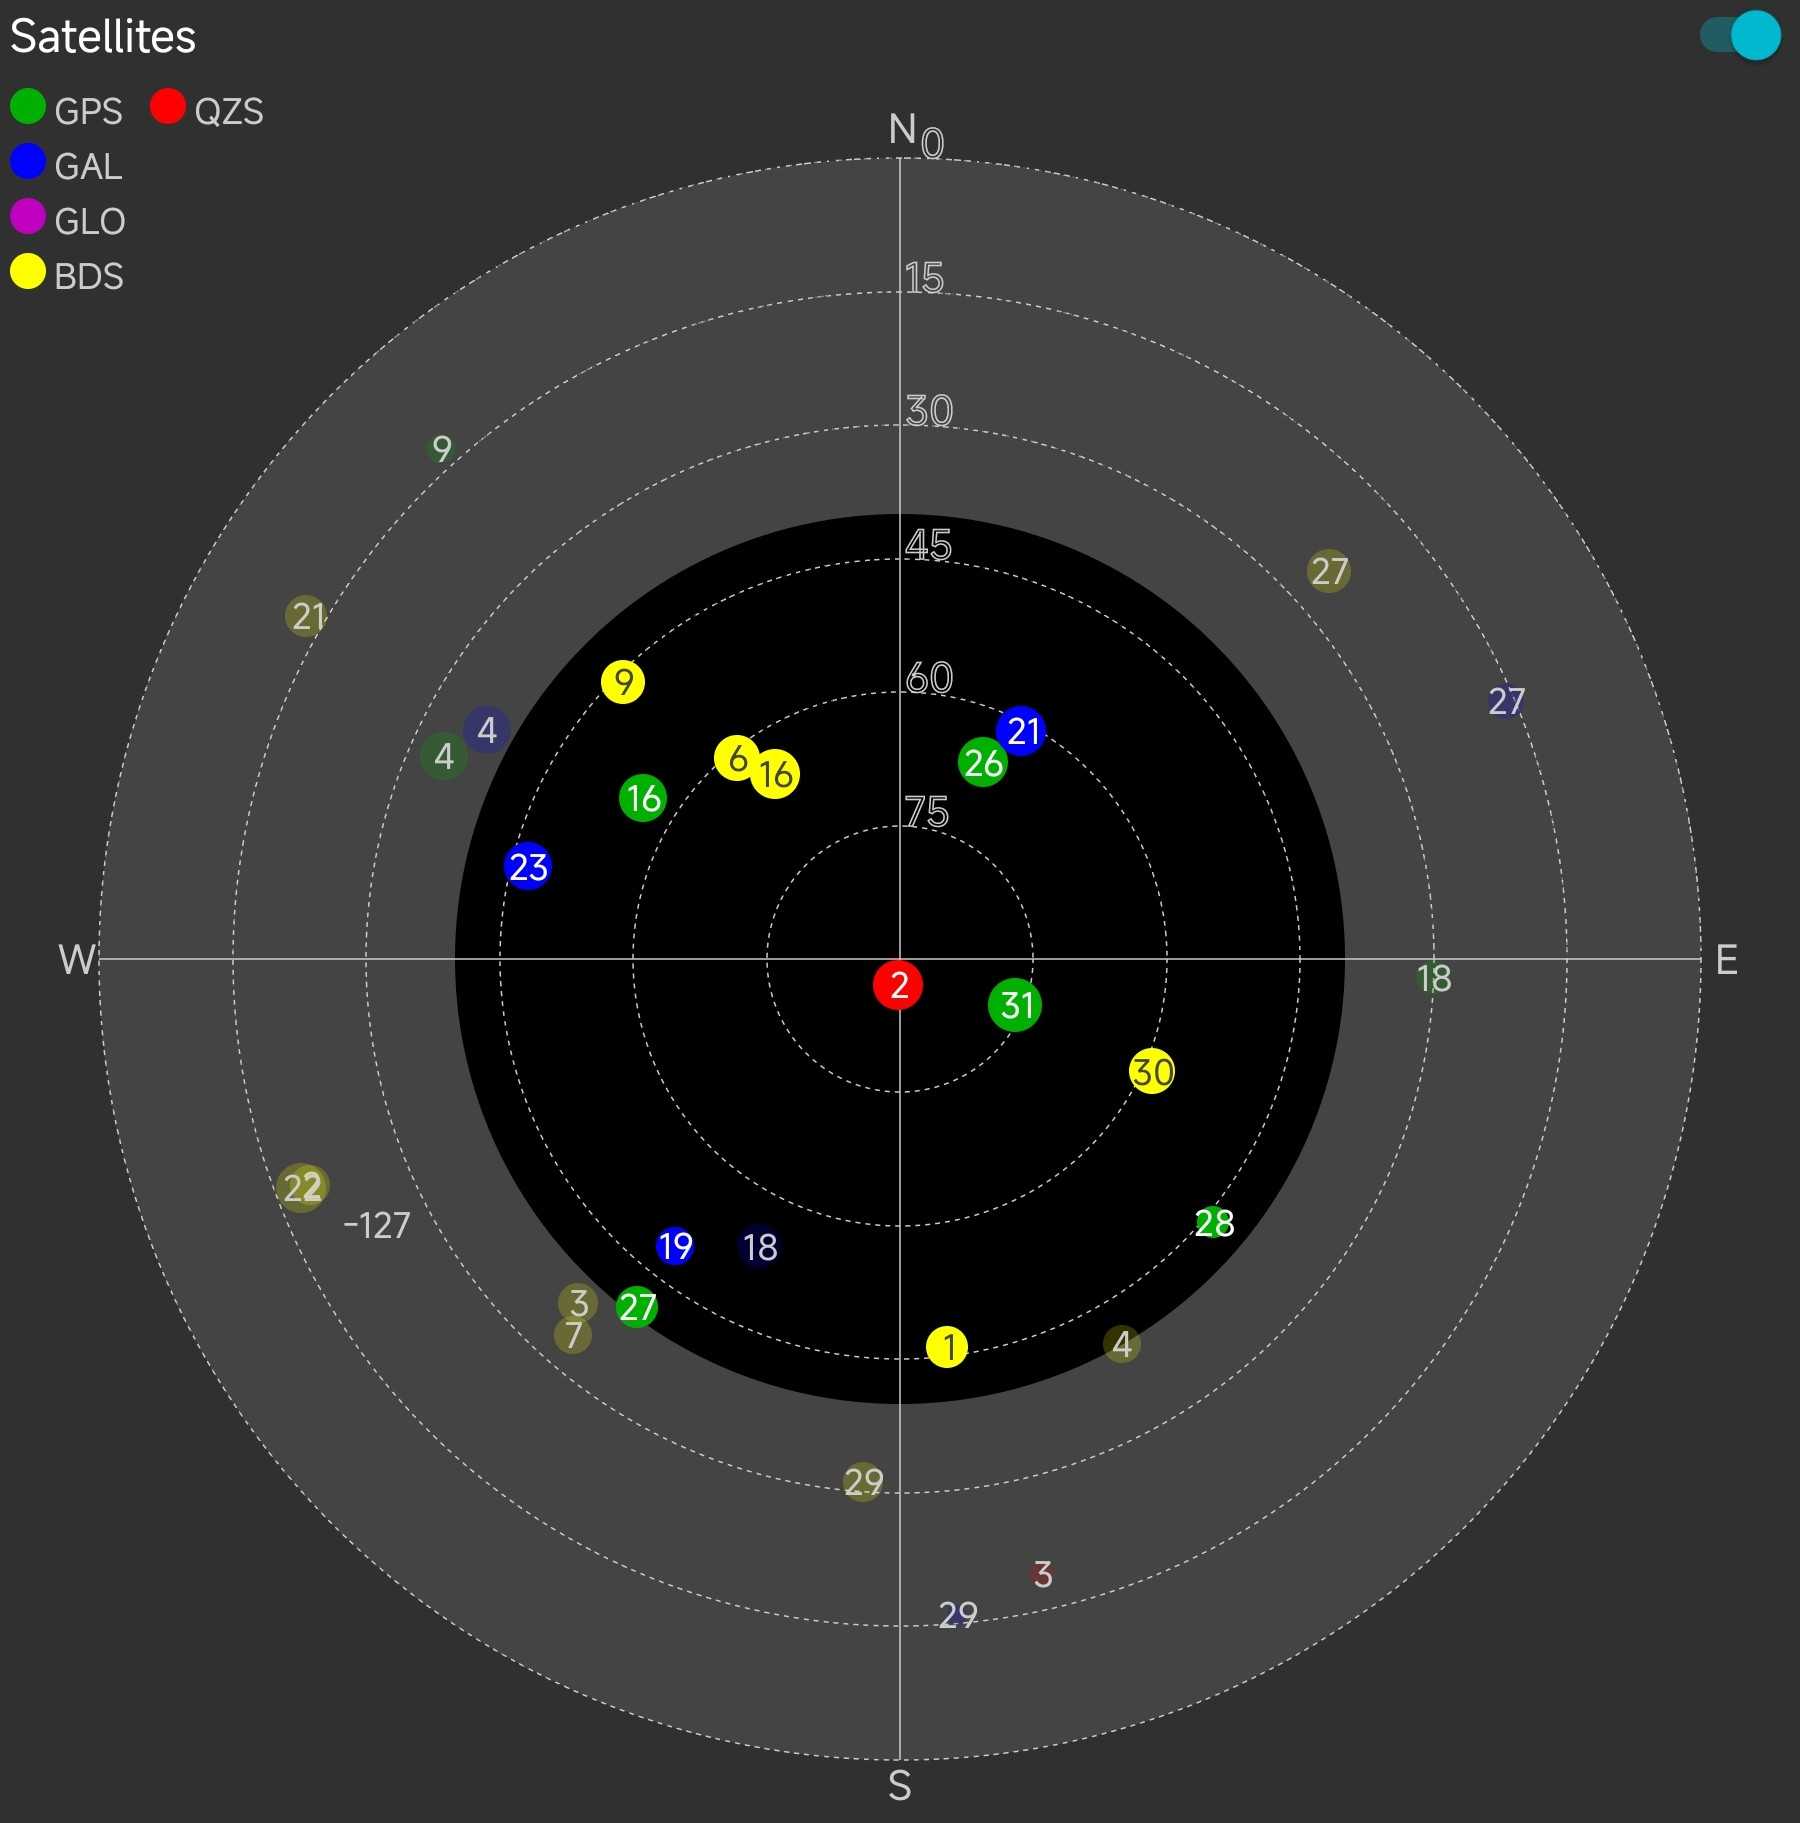Screen dimensions: 1800x1823
Task: Tap green GPS satellite 28
Action: [1213, 1222]
